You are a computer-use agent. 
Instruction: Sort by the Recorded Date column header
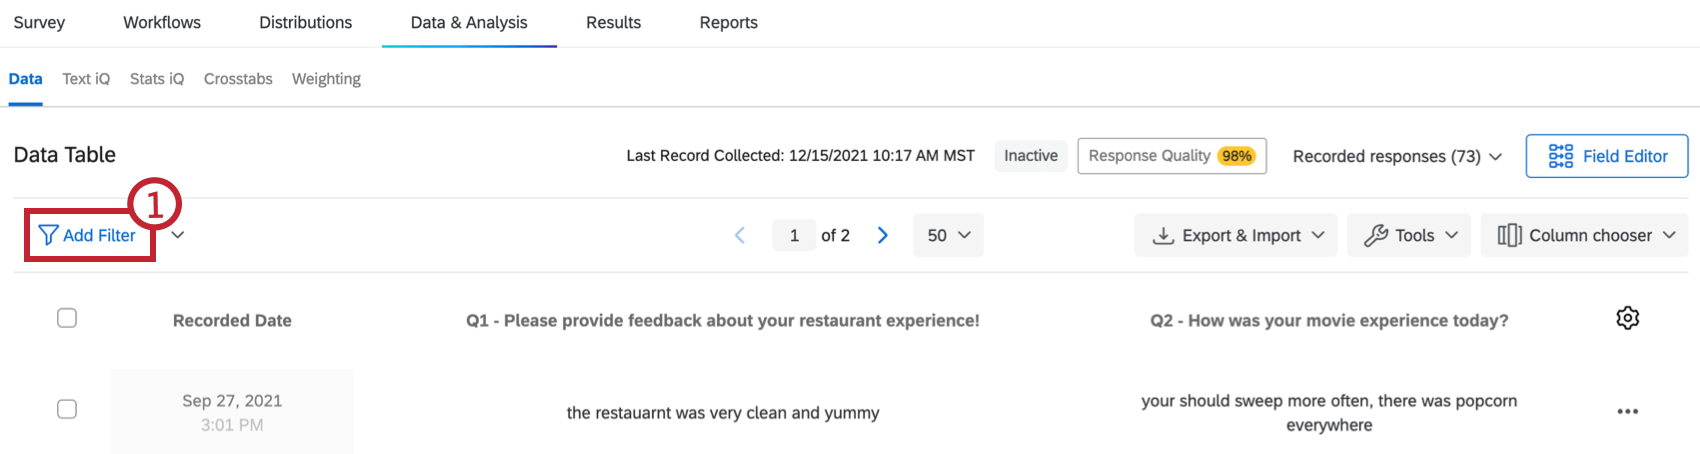[232, 320]
